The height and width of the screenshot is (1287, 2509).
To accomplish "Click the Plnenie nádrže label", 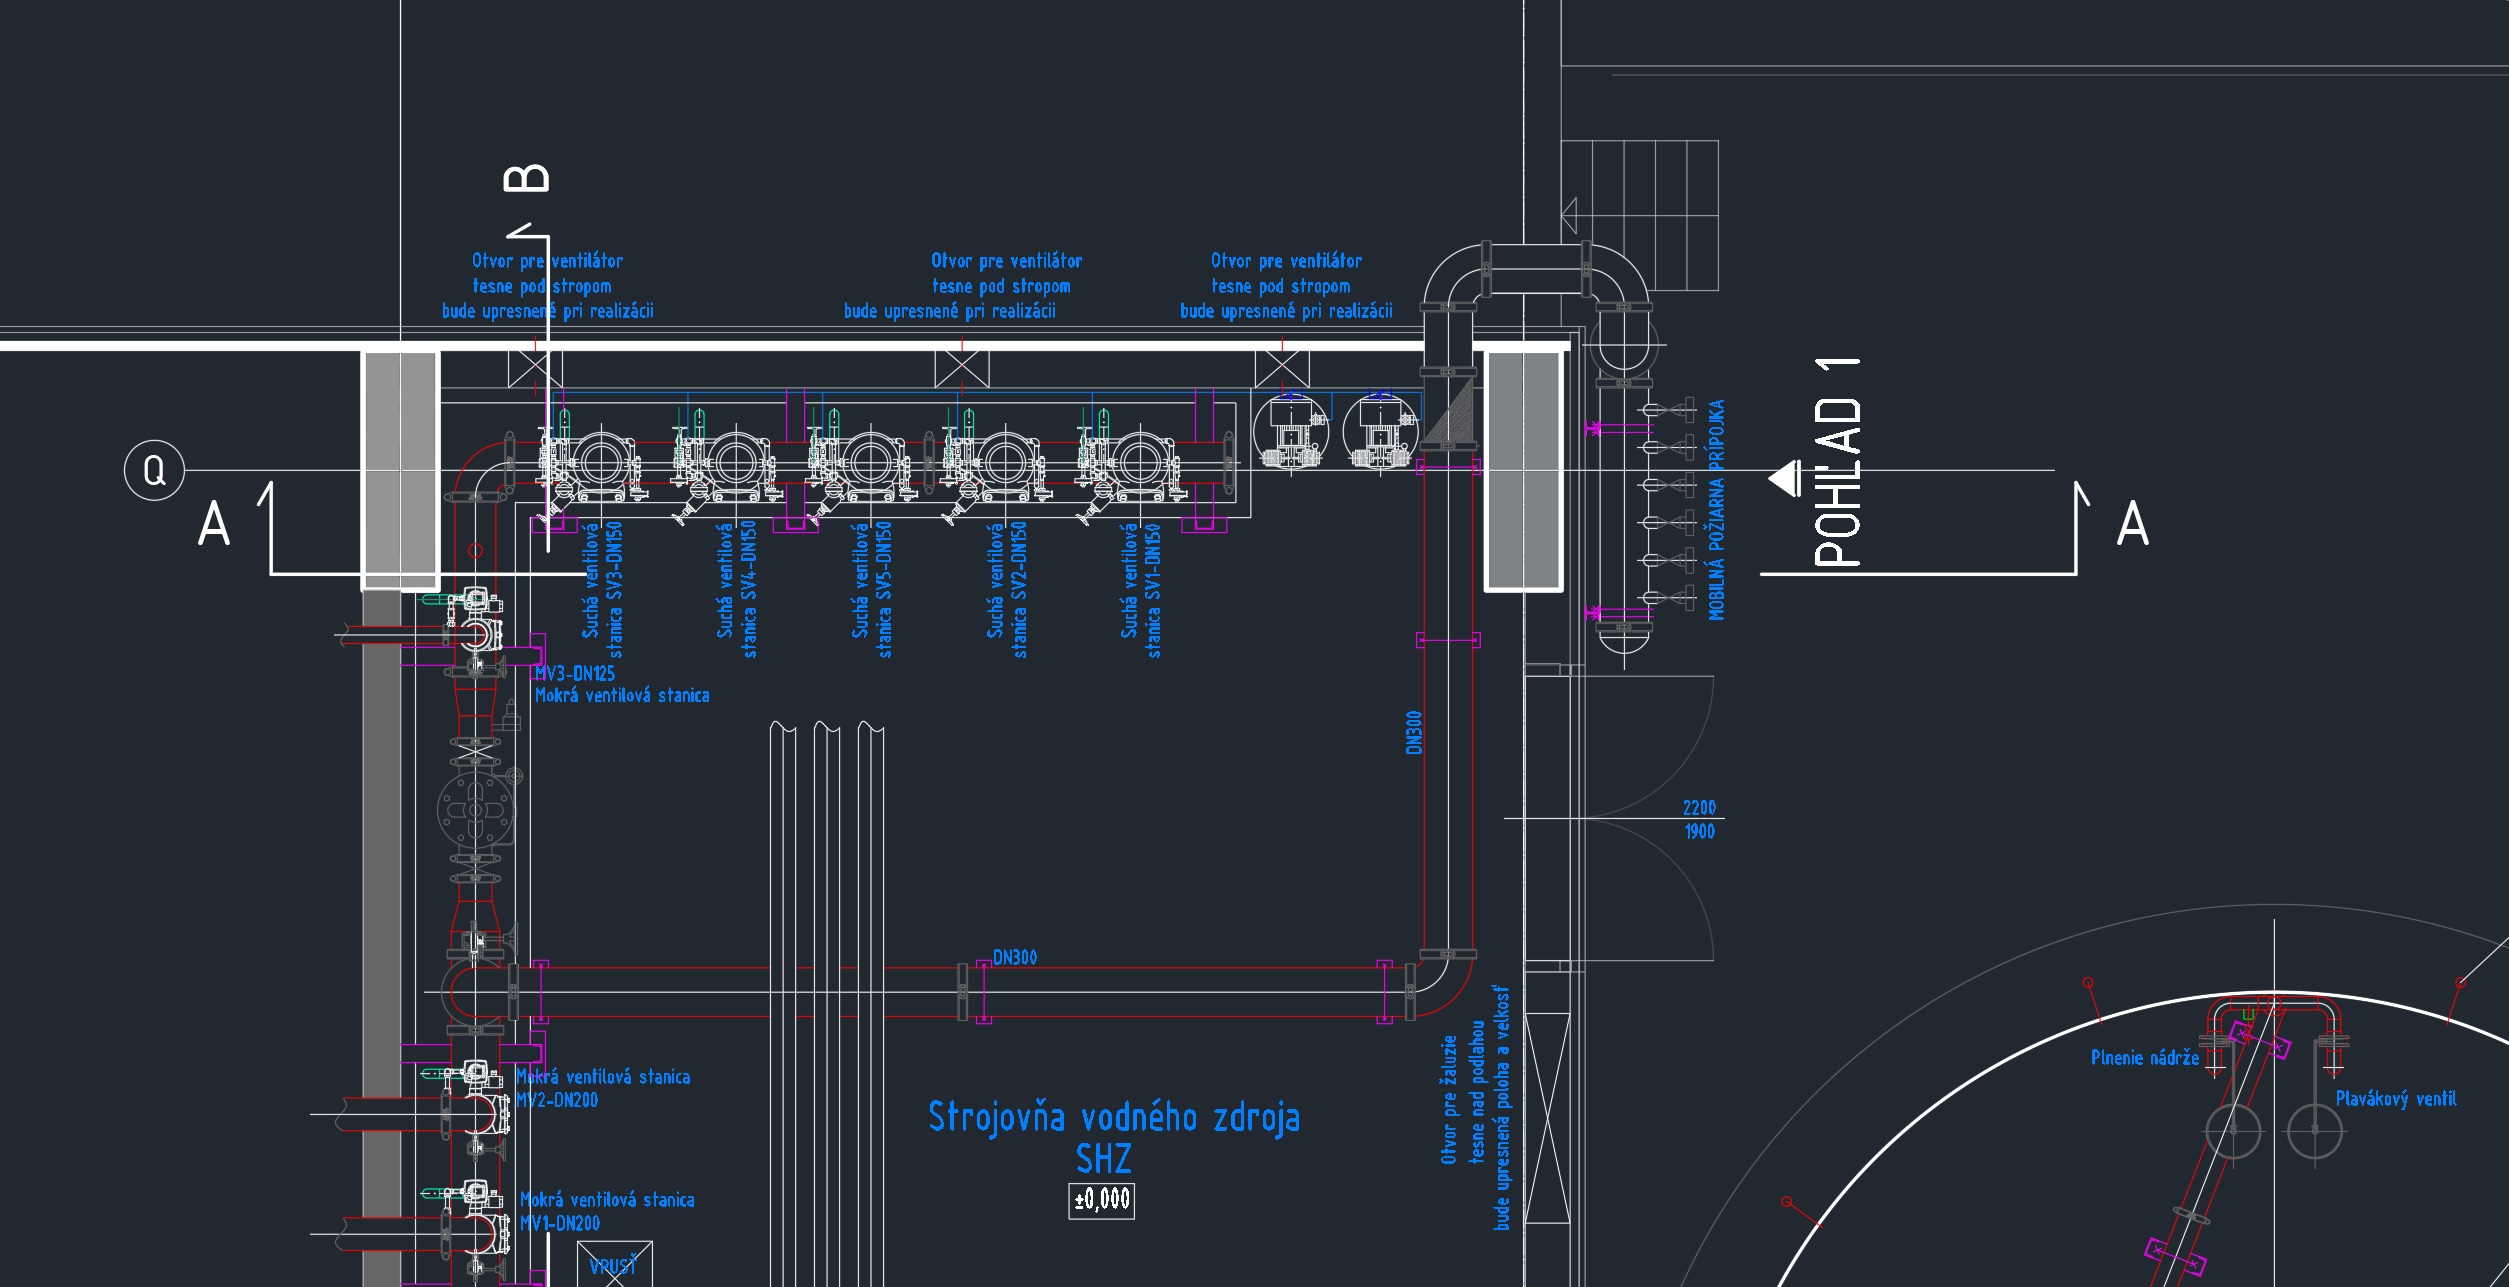I will [2144, 1058].
